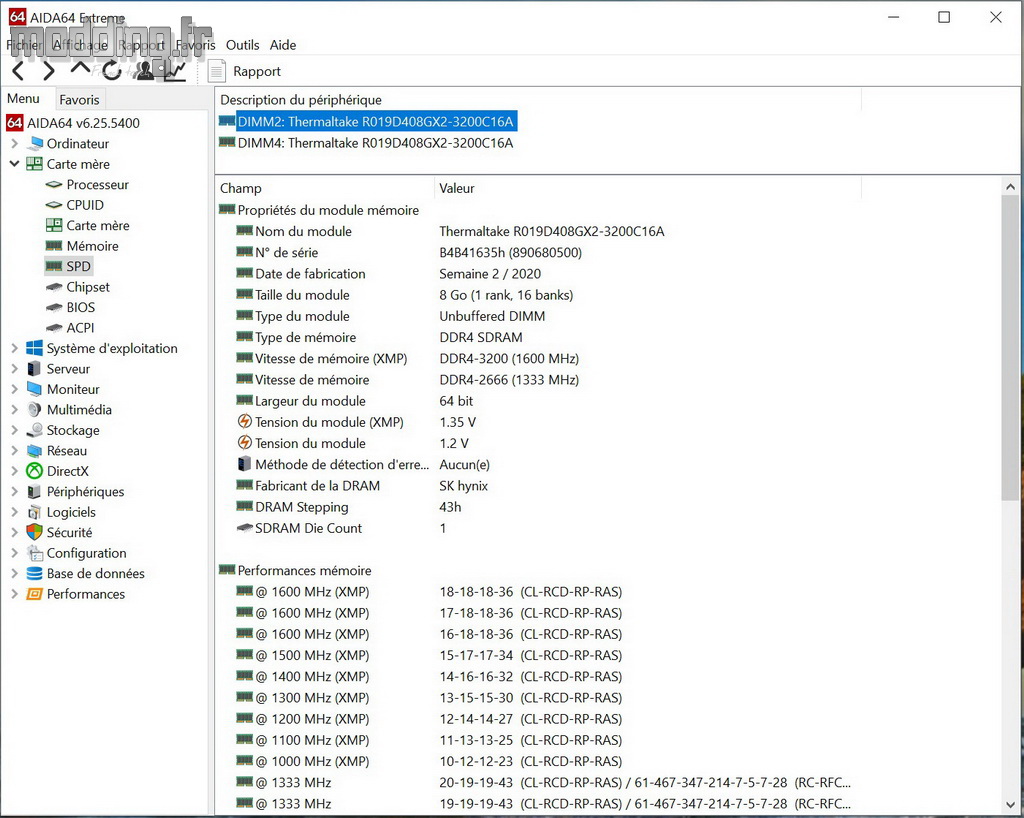
Task: Select DIMM4 Thermaltake device row
Action: point(366,143)
